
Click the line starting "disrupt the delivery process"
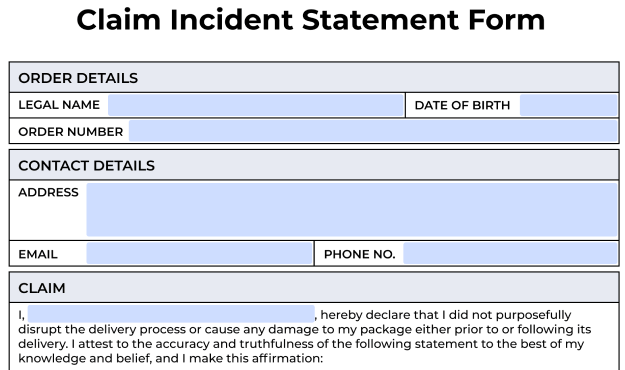point(305,329)
